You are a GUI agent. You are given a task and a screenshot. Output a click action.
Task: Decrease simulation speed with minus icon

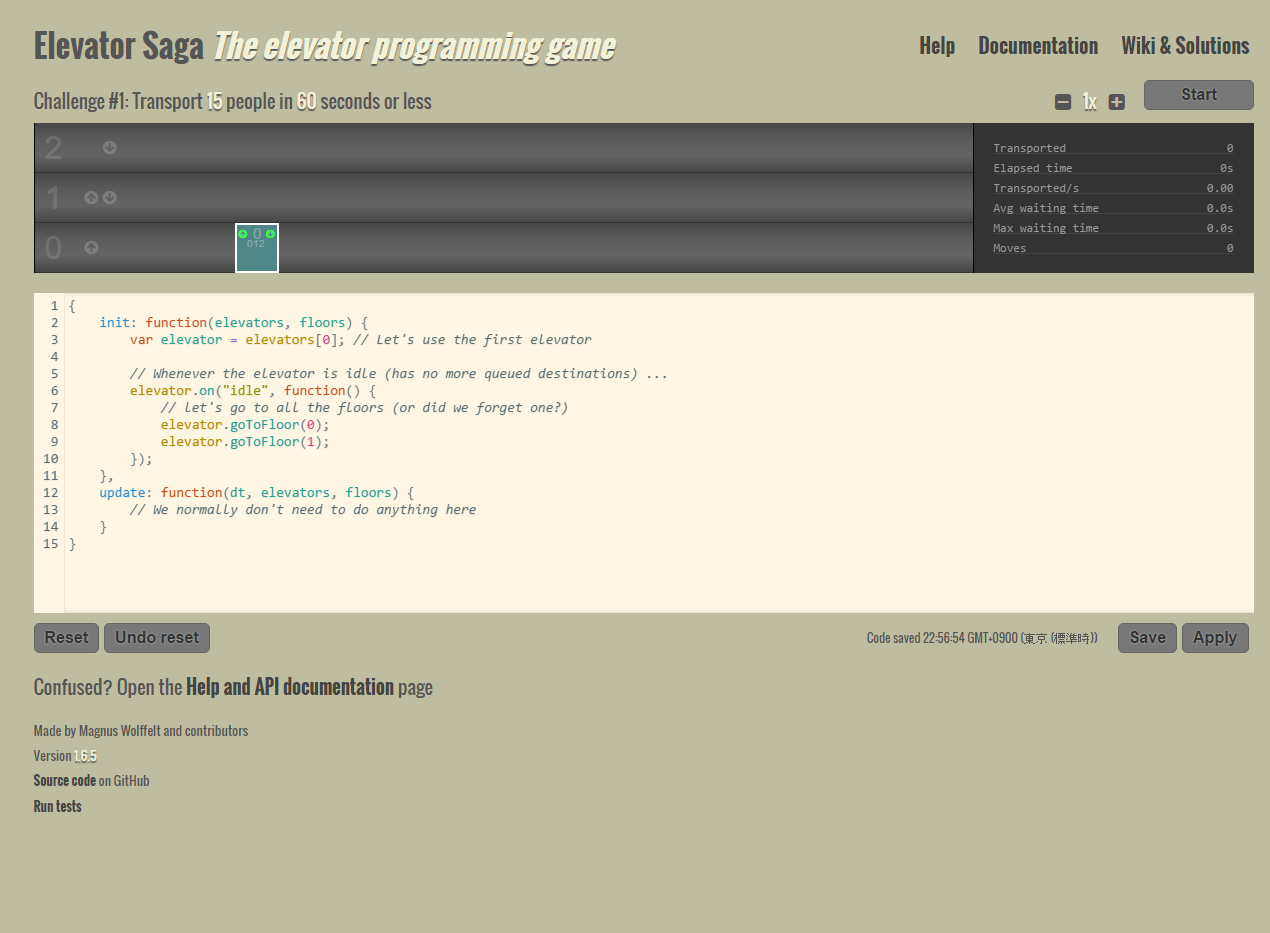pyautogui.click(x=1063, y=102)
